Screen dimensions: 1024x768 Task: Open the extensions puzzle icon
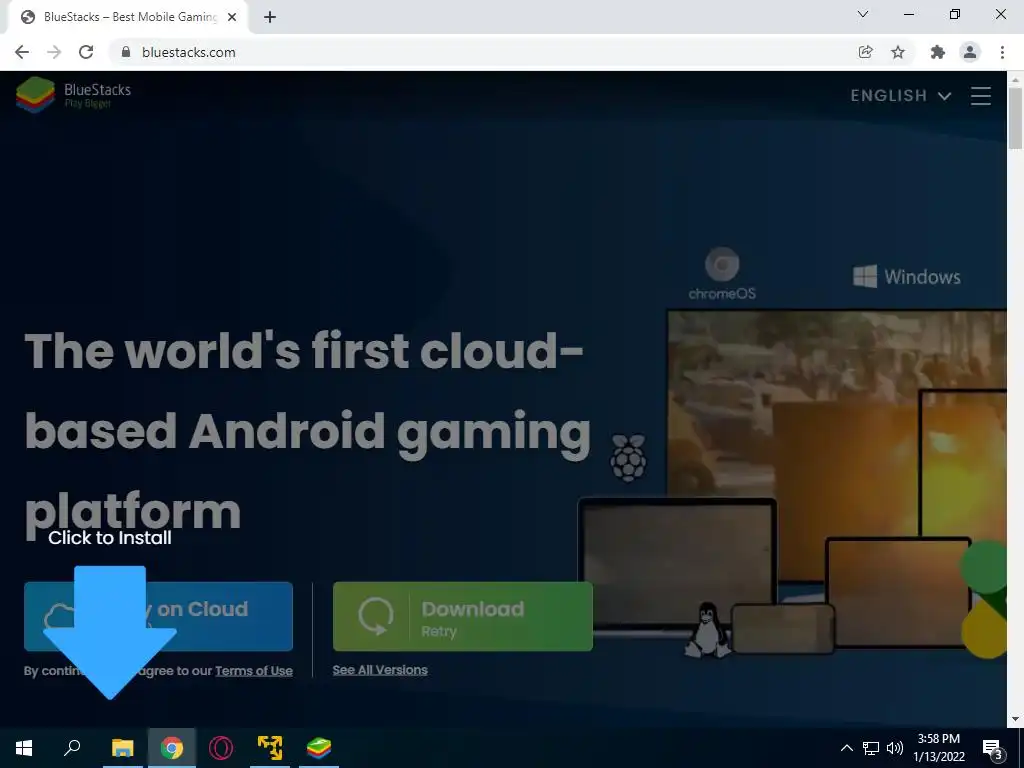pyautogui.click(x=938, y=52)
